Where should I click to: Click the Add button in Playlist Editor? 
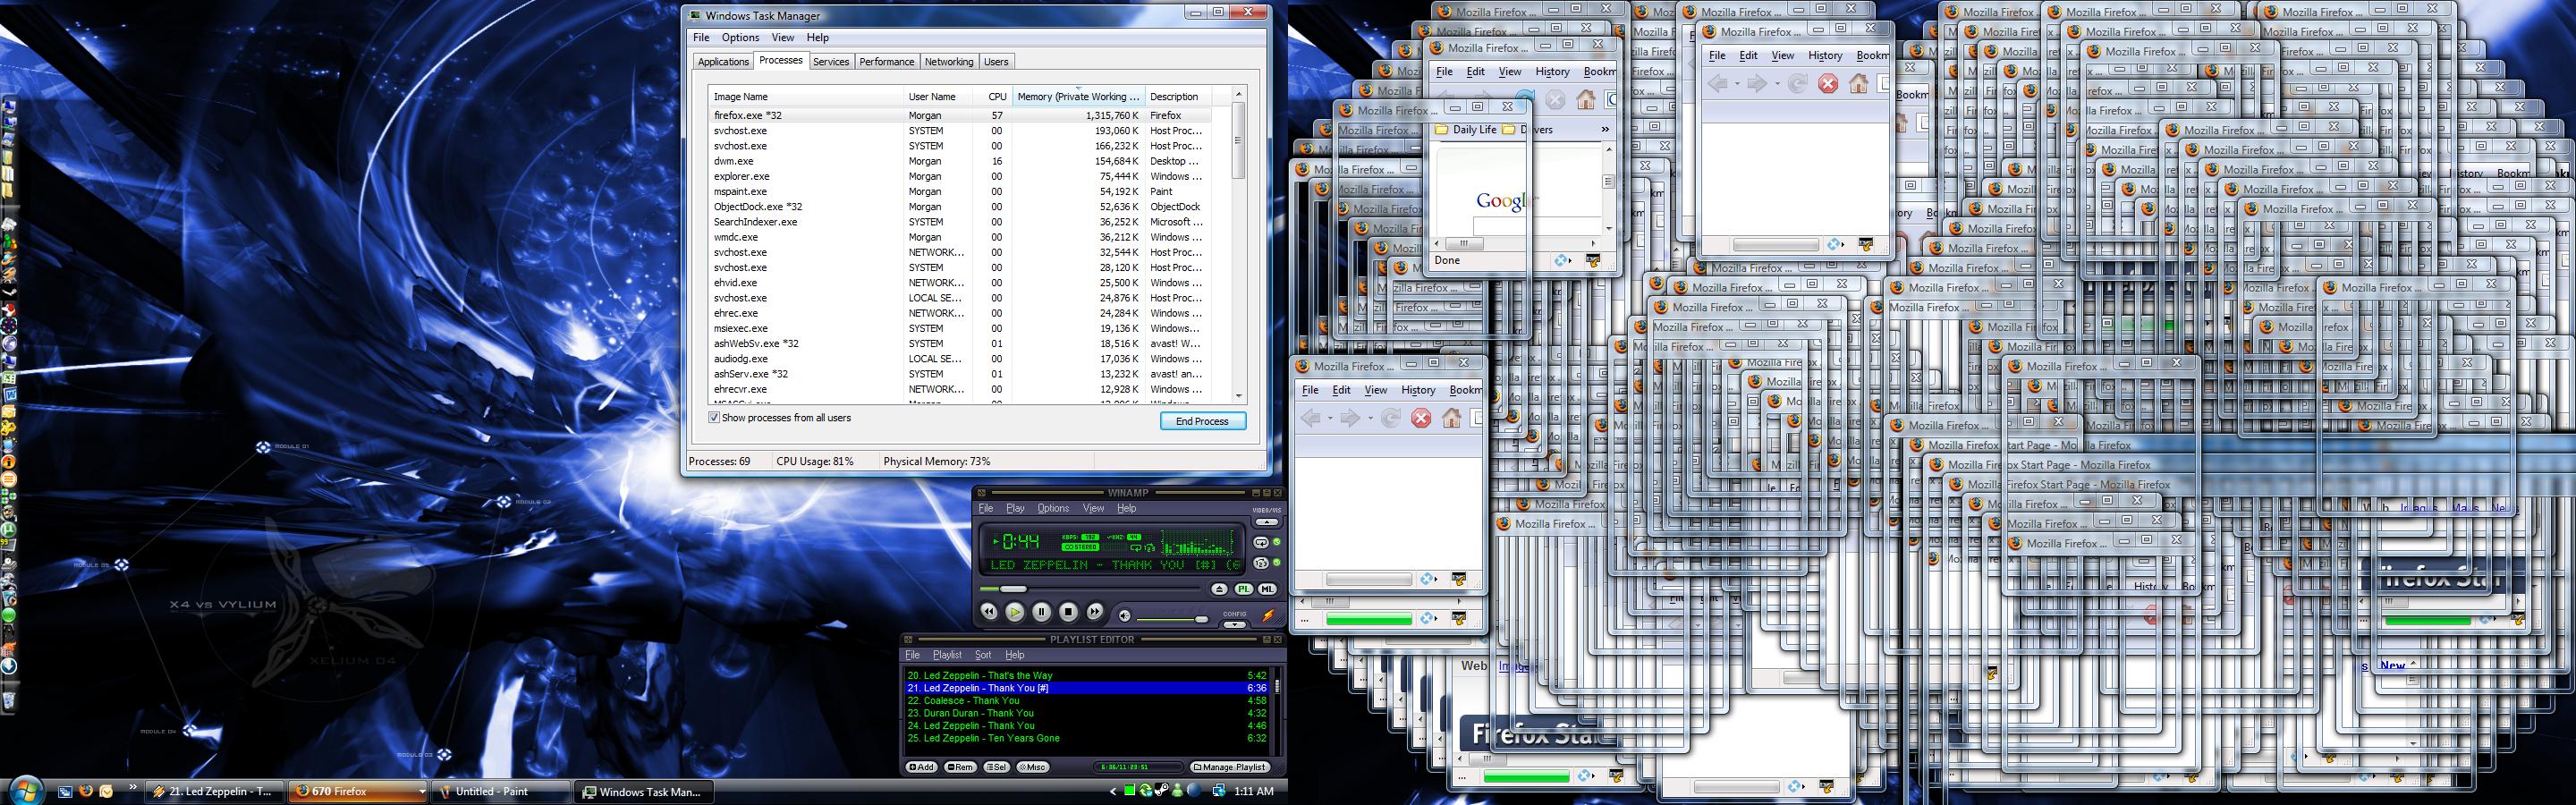click(921, 767)
